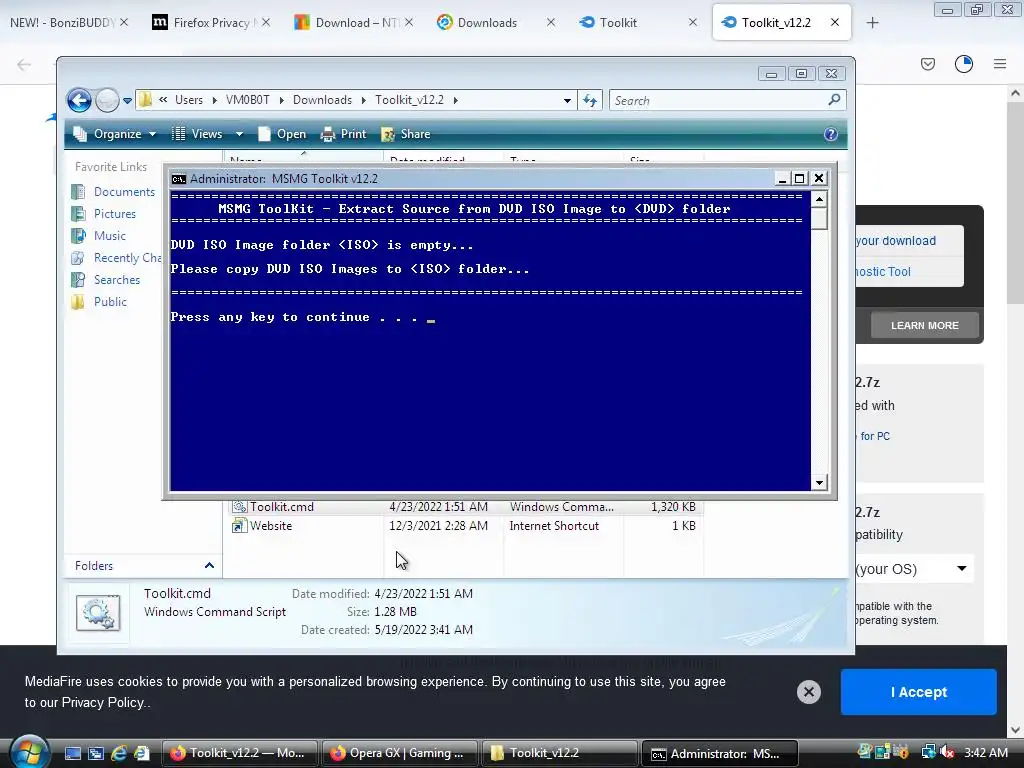Launch Internet Explorer from quick launch
The height and width of the screenshot is (768, 1024).
click(x=118, y=754)
